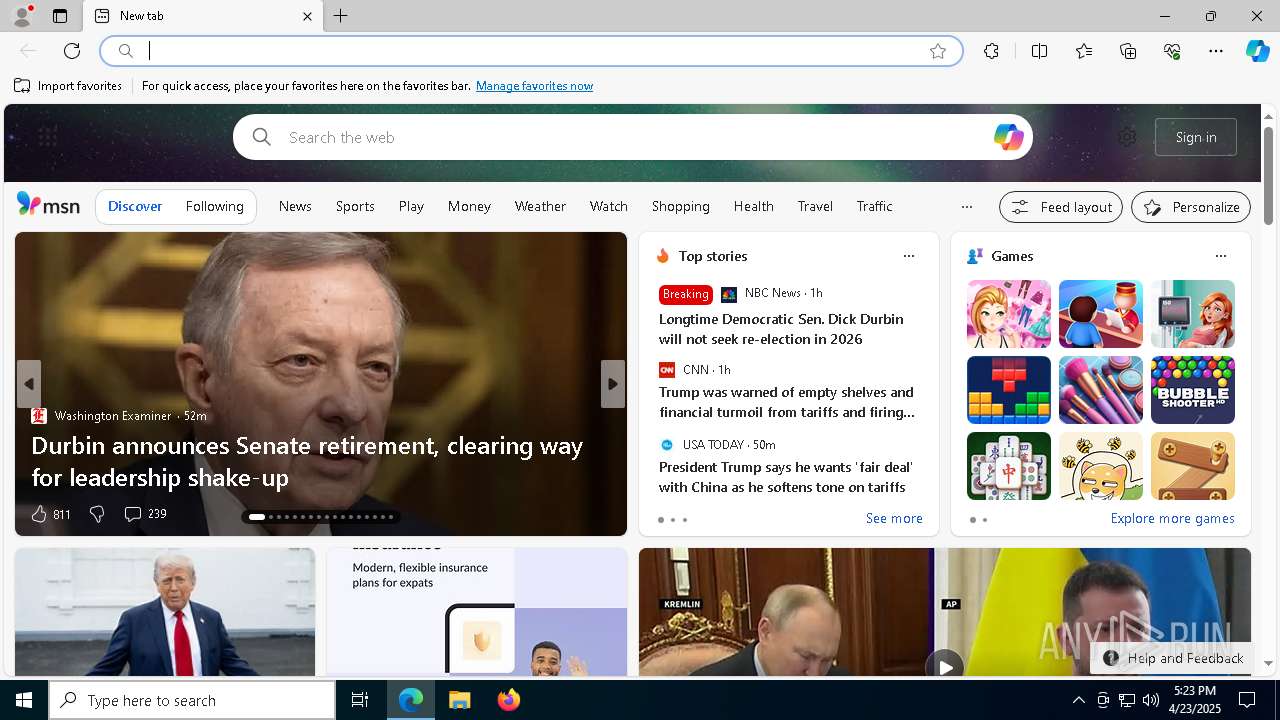Click the msn logo
Viewport: 1280px width, 720px height.
point(48,205)
